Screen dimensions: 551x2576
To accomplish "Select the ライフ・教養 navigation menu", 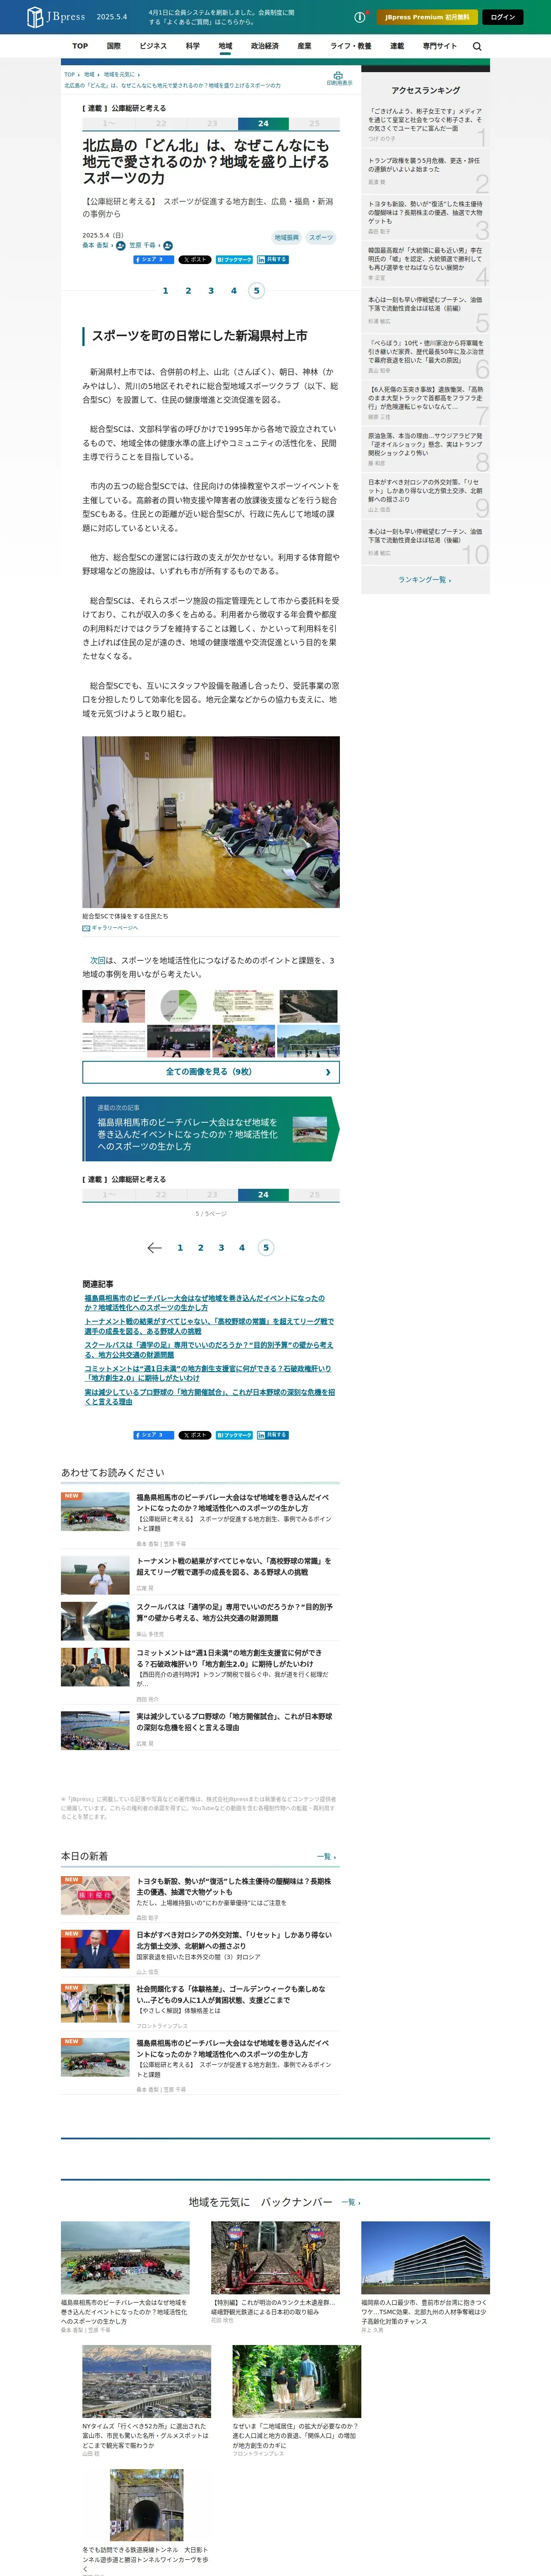I will pyautogui.click(x=351, y=46).
